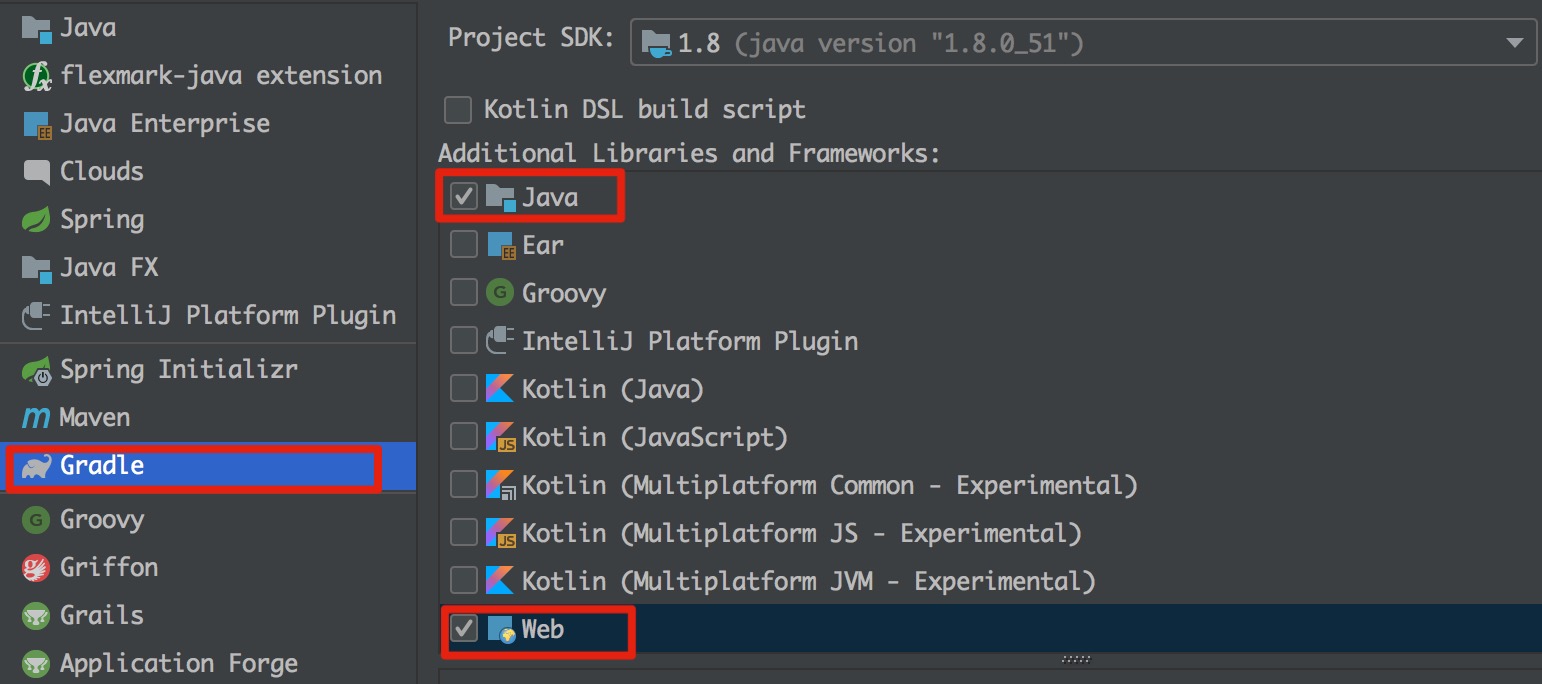Screen dimensions: 1542x684
Task: Enable the Kotlin DSL build script checkbox
Action: click(458, 109)
